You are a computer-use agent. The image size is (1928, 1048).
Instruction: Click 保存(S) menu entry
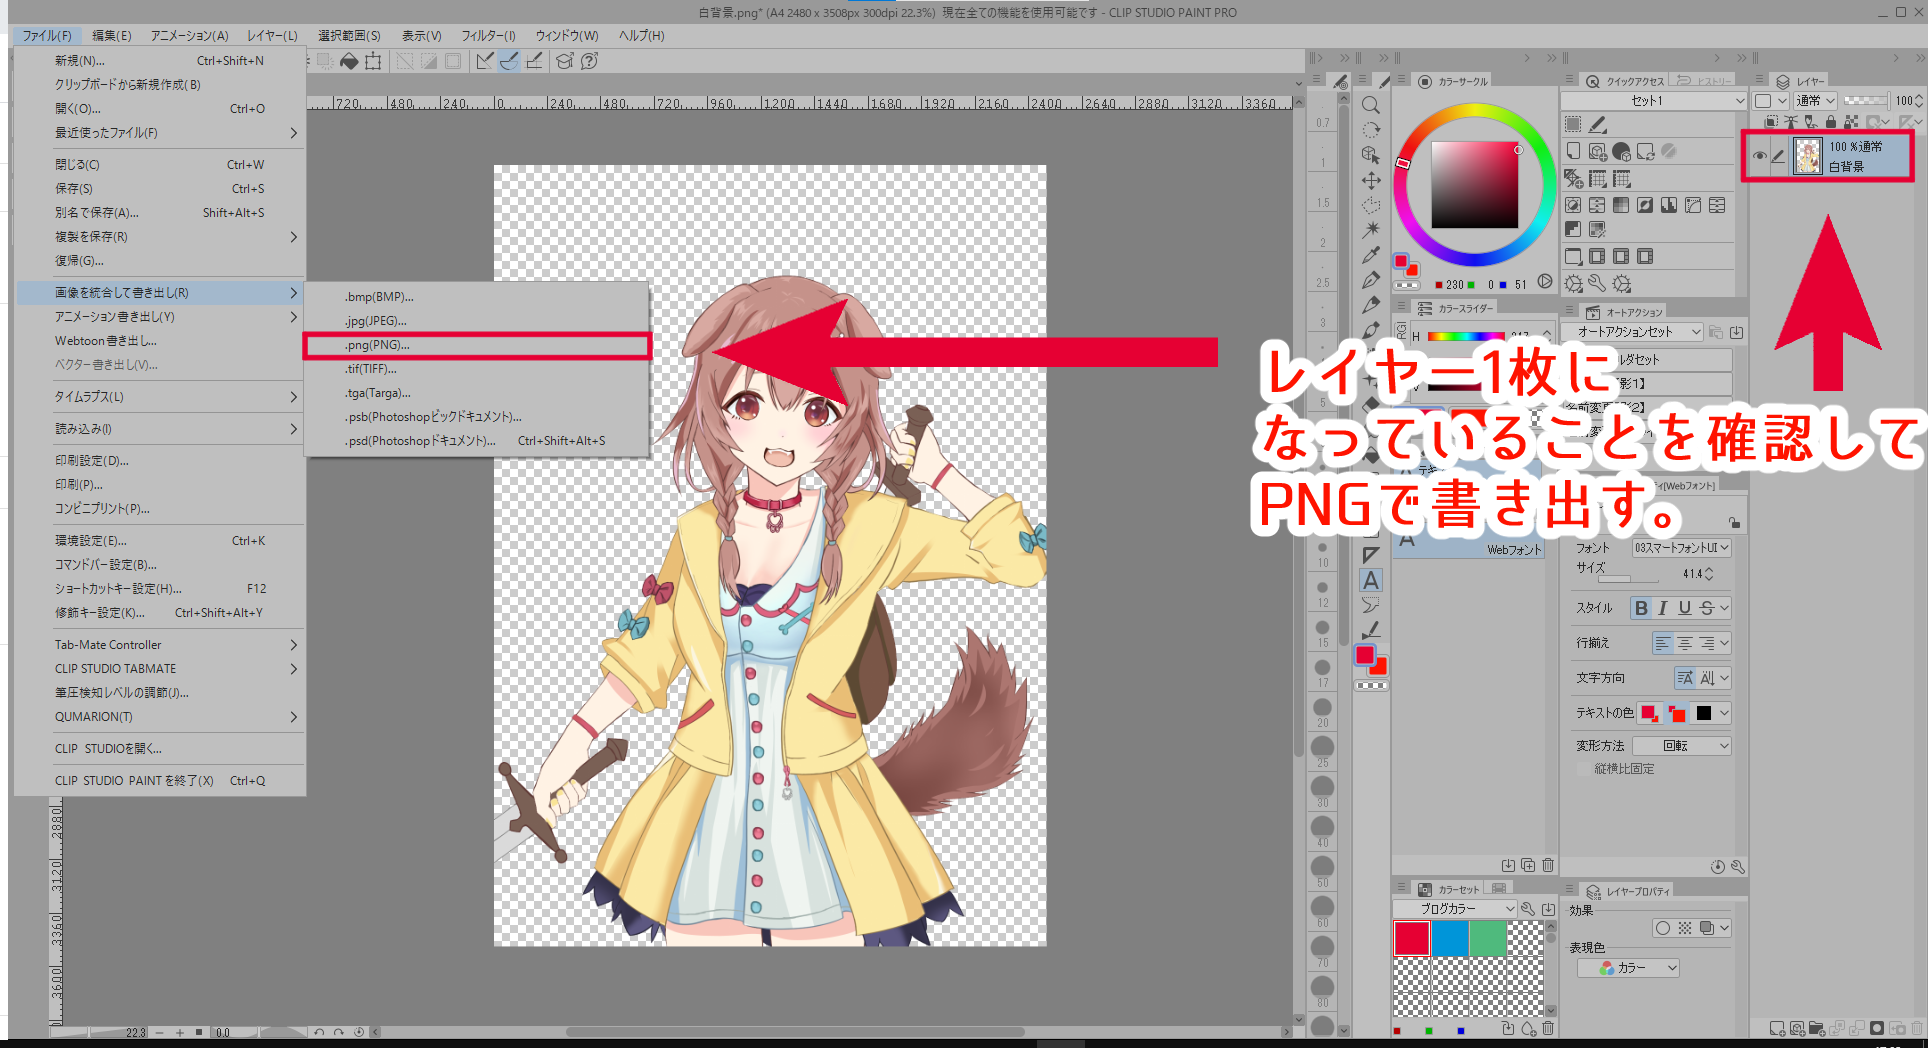160,189
